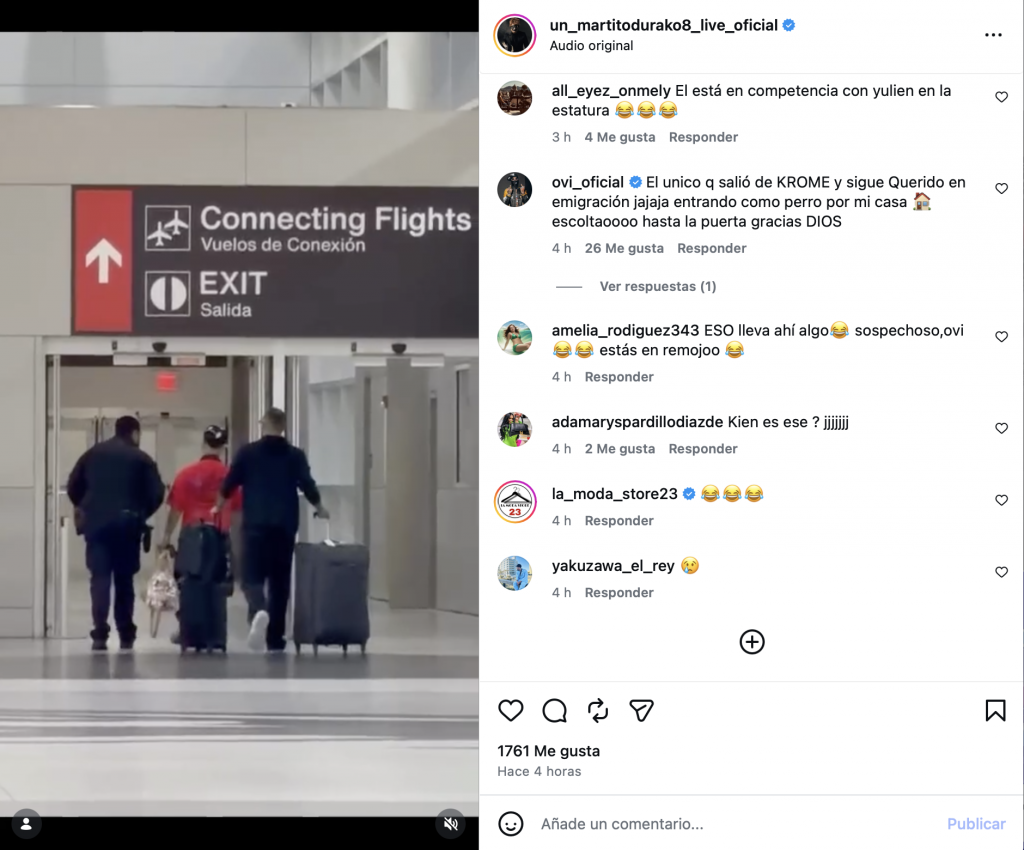Screen dimensions: 1024x850
Task: Unmute the video with the speaker icon
Action: 451,824
